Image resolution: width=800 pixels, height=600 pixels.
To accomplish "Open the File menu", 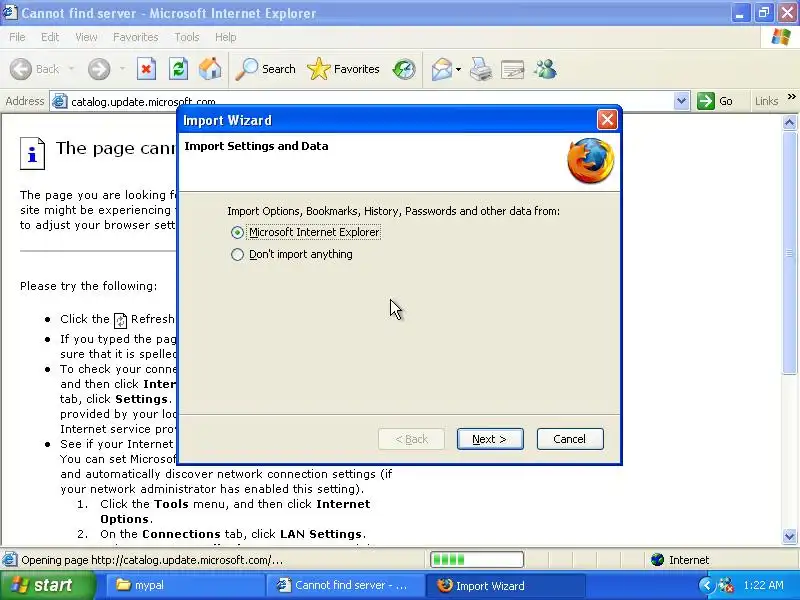I will [x=17, y=37].
